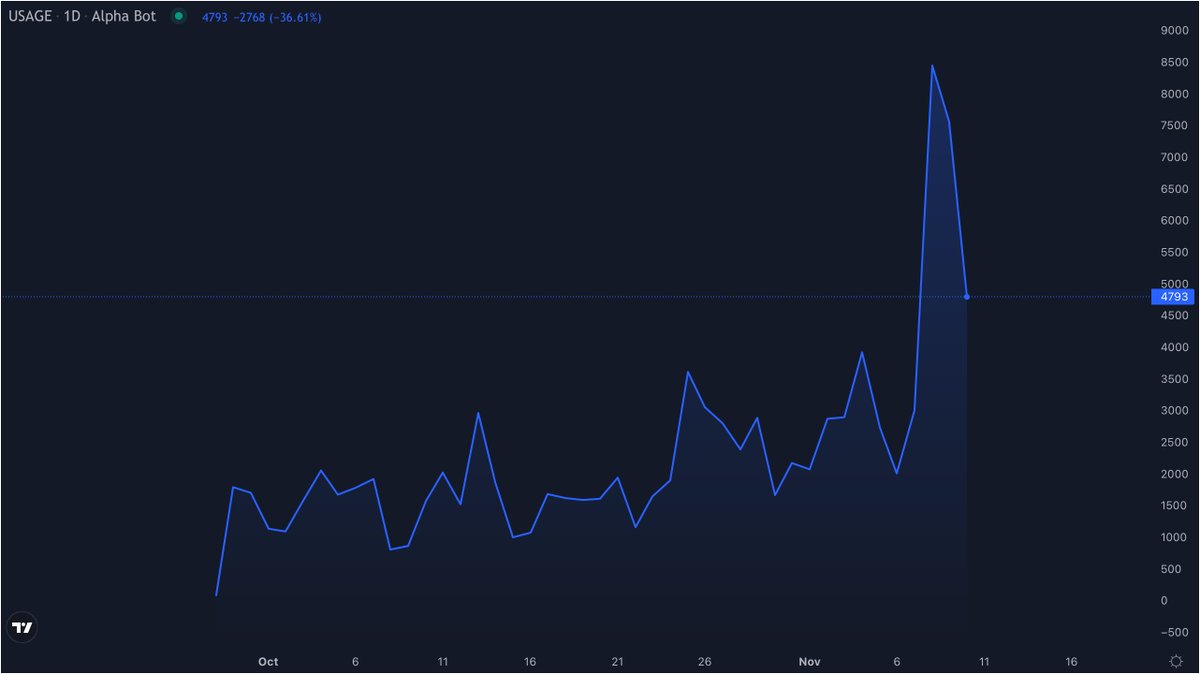Click the last data point marker dot
Image resolution: width=1200 pixels, height=674 pixels.
point(967,297)
